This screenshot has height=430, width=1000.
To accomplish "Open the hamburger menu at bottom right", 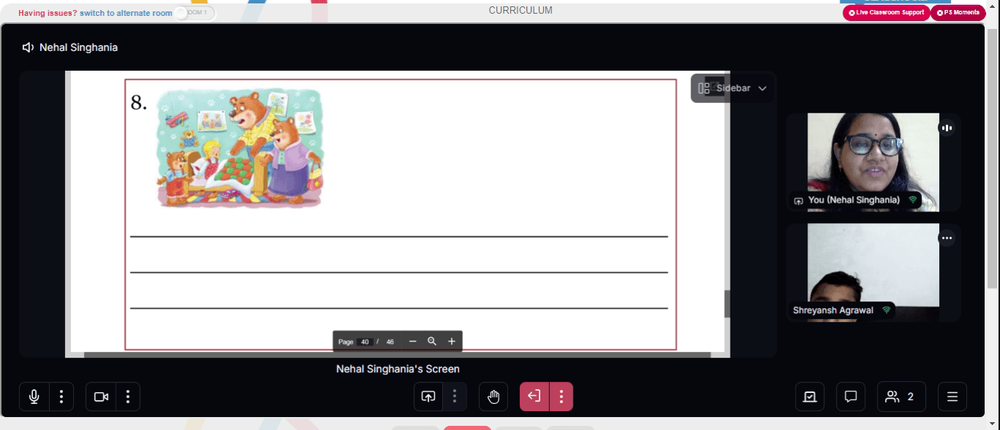I will (x=952, y=397).
